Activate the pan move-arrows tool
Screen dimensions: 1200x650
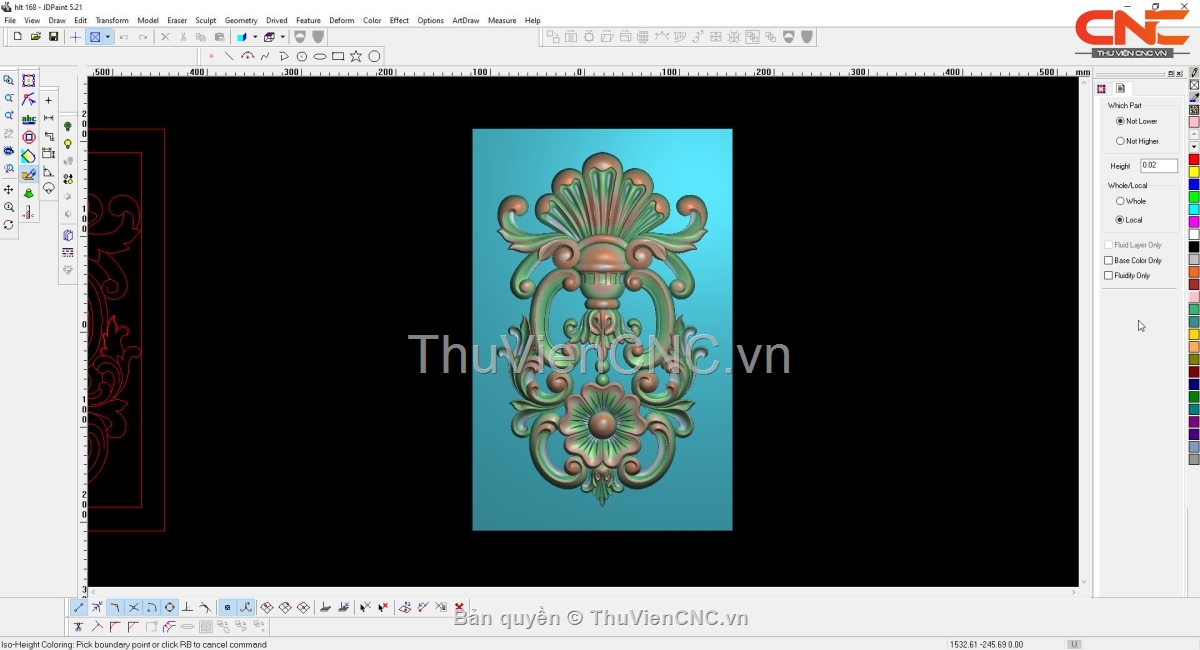[x=9, y=190]
